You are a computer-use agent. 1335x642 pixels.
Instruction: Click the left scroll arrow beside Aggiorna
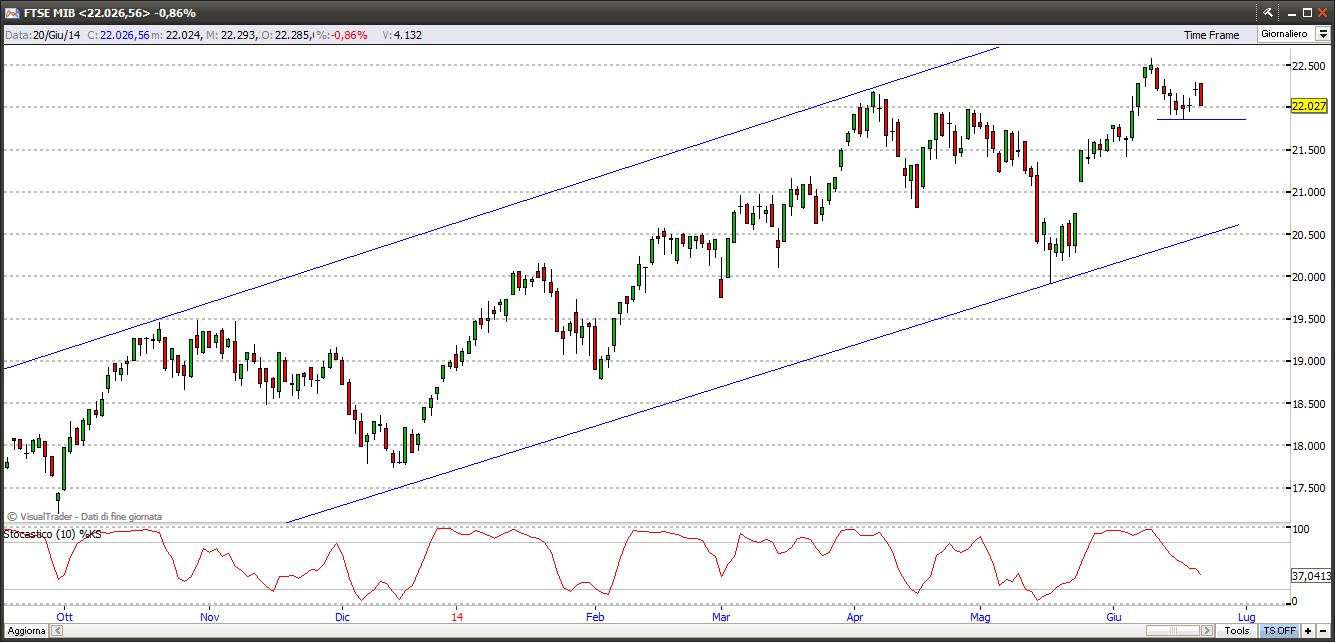55,631
